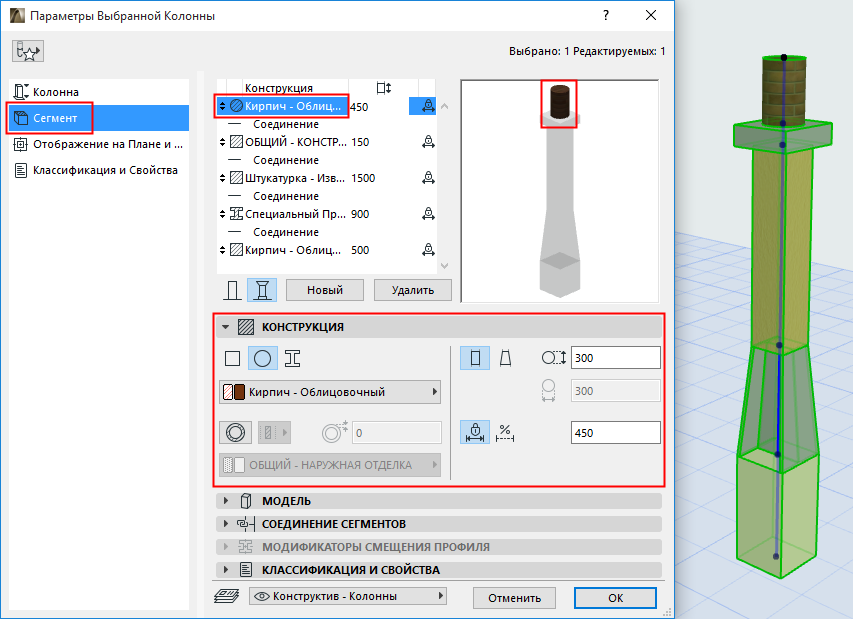Screen dimensions: 853x619
Task: Select the circular cross-section shape icon
Action: [262, 357]
